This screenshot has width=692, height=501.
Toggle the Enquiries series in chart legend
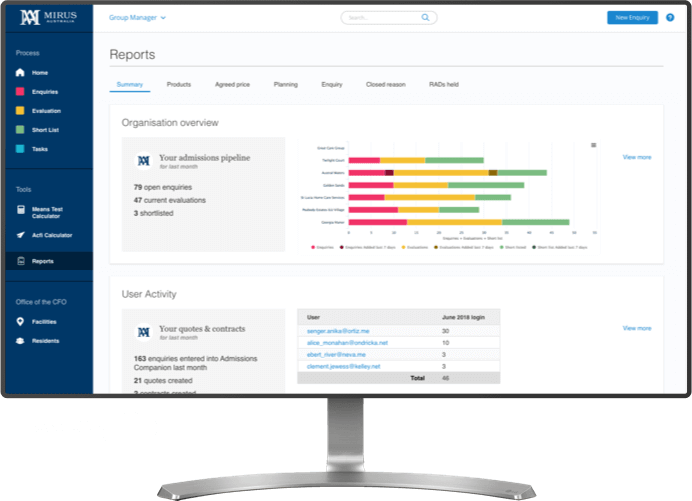click(x=322, y=247)
